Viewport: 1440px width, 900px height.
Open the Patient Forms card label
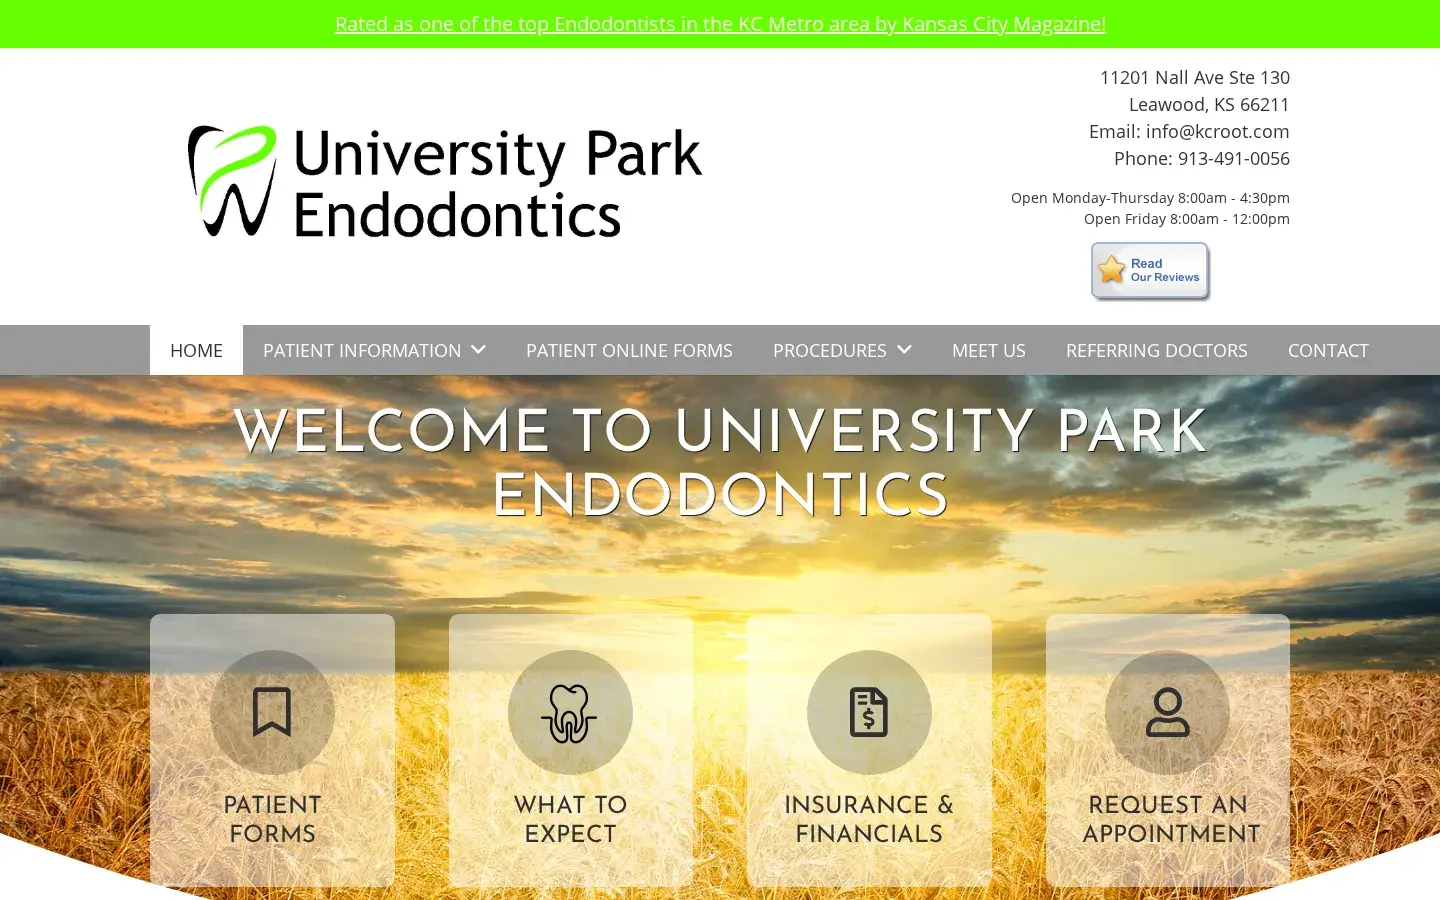(272, 819)
